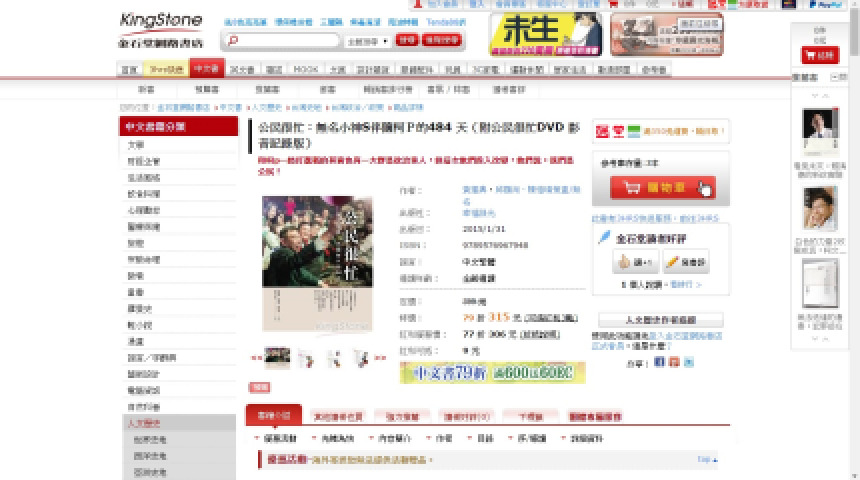
Task: Click the magnifier icon in search box
Action: coord(235,41)
